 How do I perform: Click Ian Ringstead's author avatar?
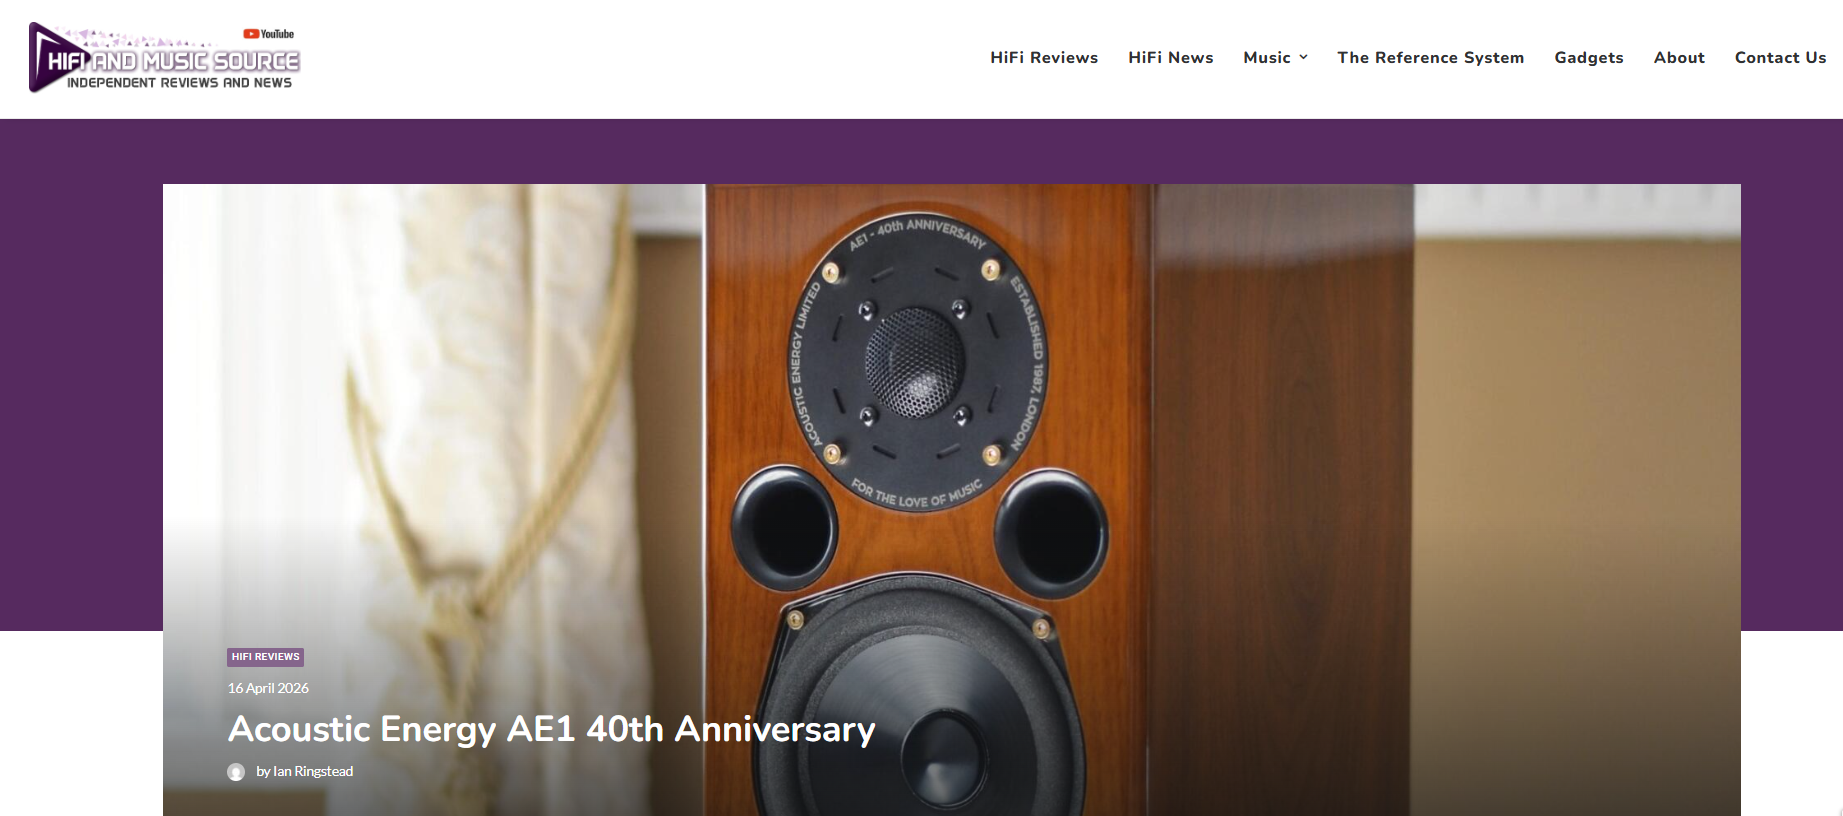tap(236, 772)
